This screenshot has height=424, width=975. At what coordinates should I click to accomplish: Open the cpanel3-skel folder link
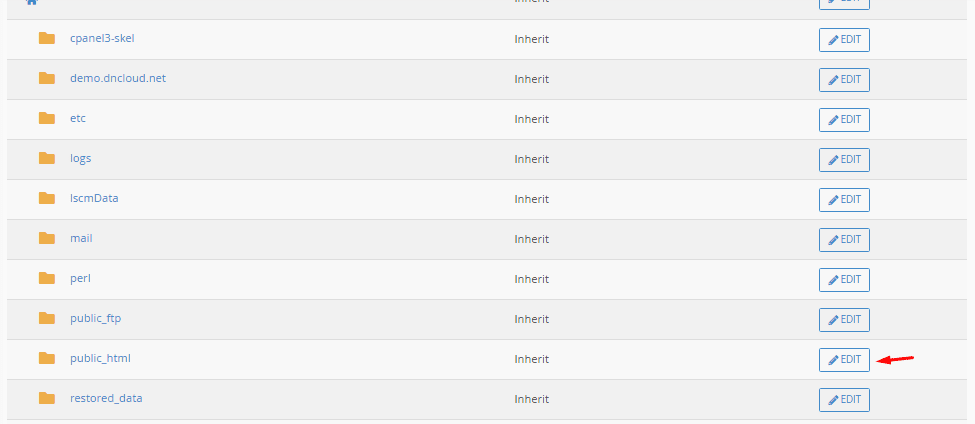(102, 38)
